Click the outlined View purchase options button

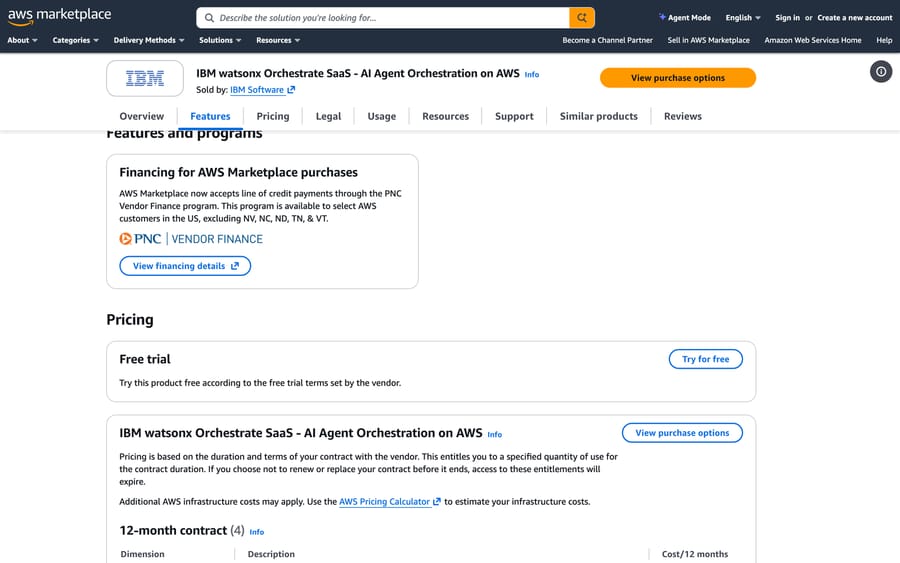(x=682, y=433)
